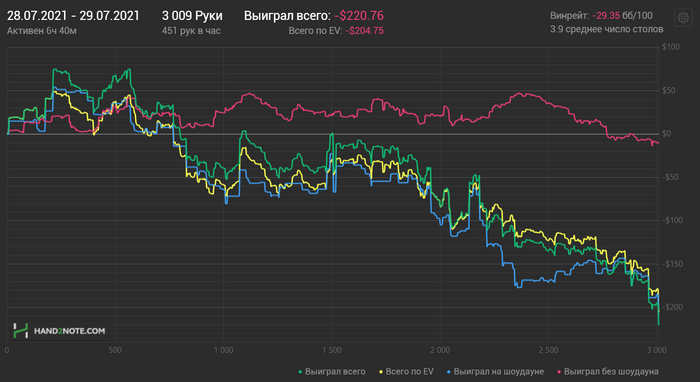Open the HAND2NOTE.COM watermark link

(x=70, y=331)
